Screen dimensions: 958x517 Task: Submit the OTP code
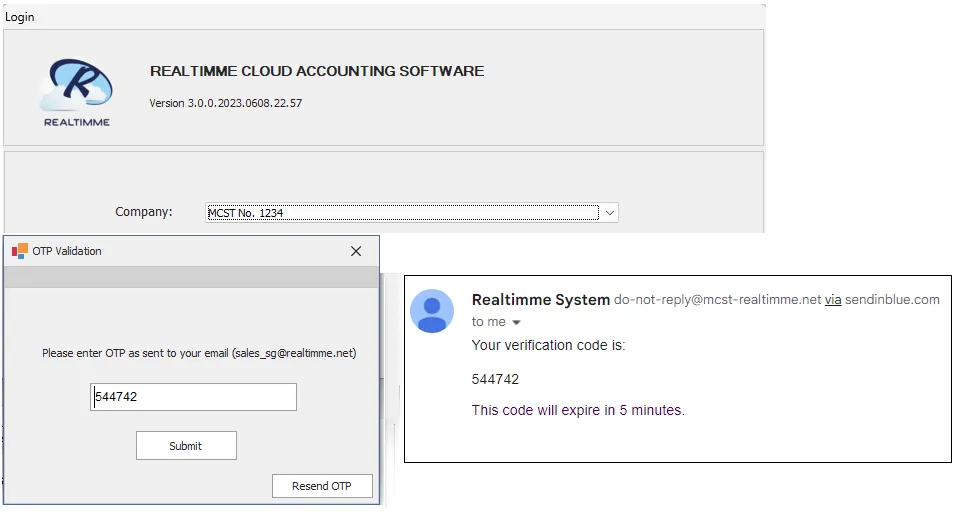pos(186,446)
